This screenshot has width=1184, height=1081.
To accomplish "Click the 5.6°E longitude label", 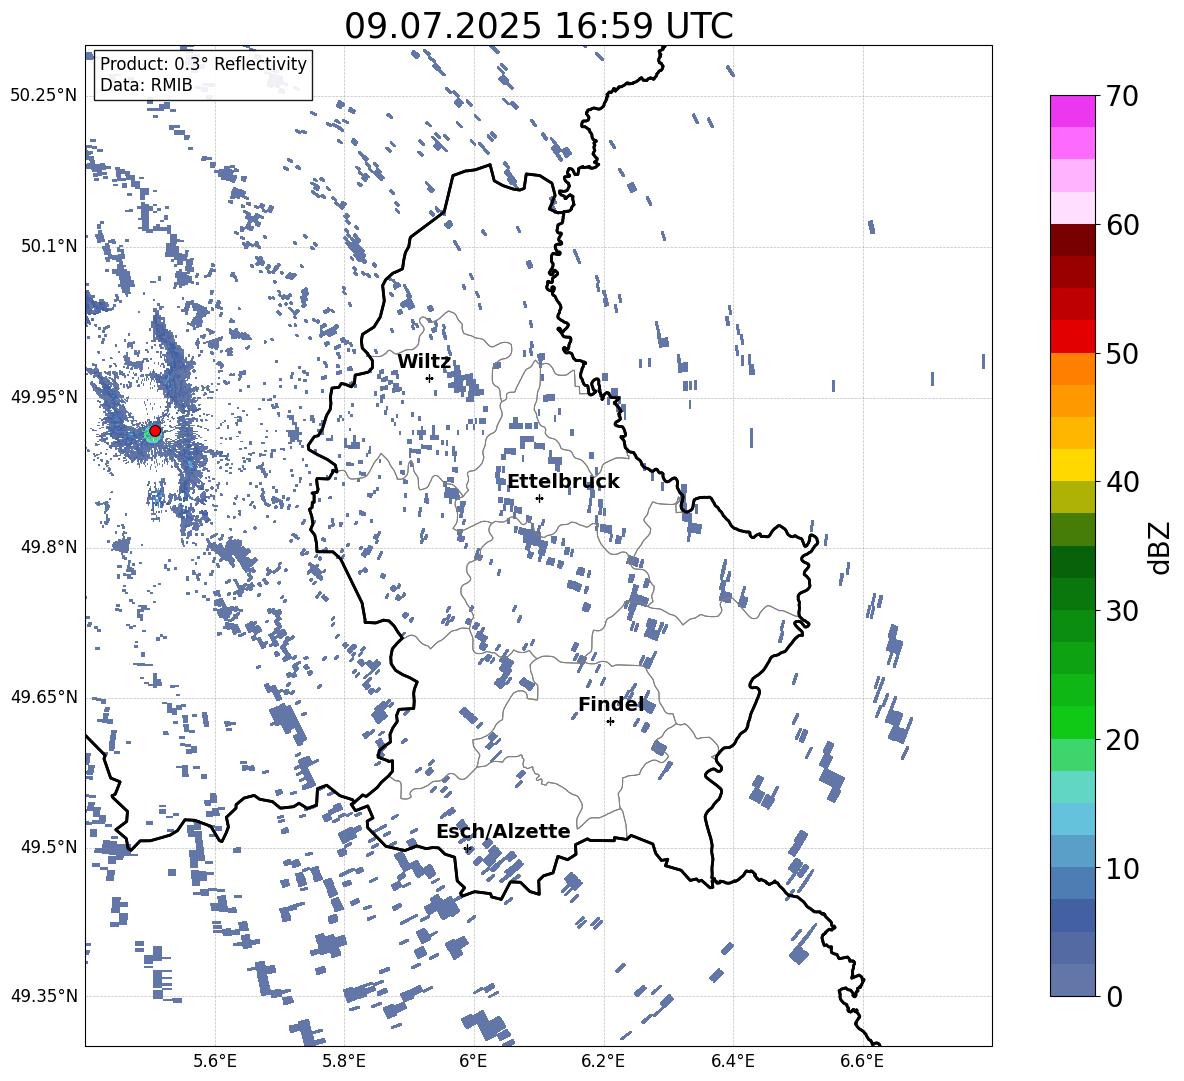I will [x=215, y=1061].
